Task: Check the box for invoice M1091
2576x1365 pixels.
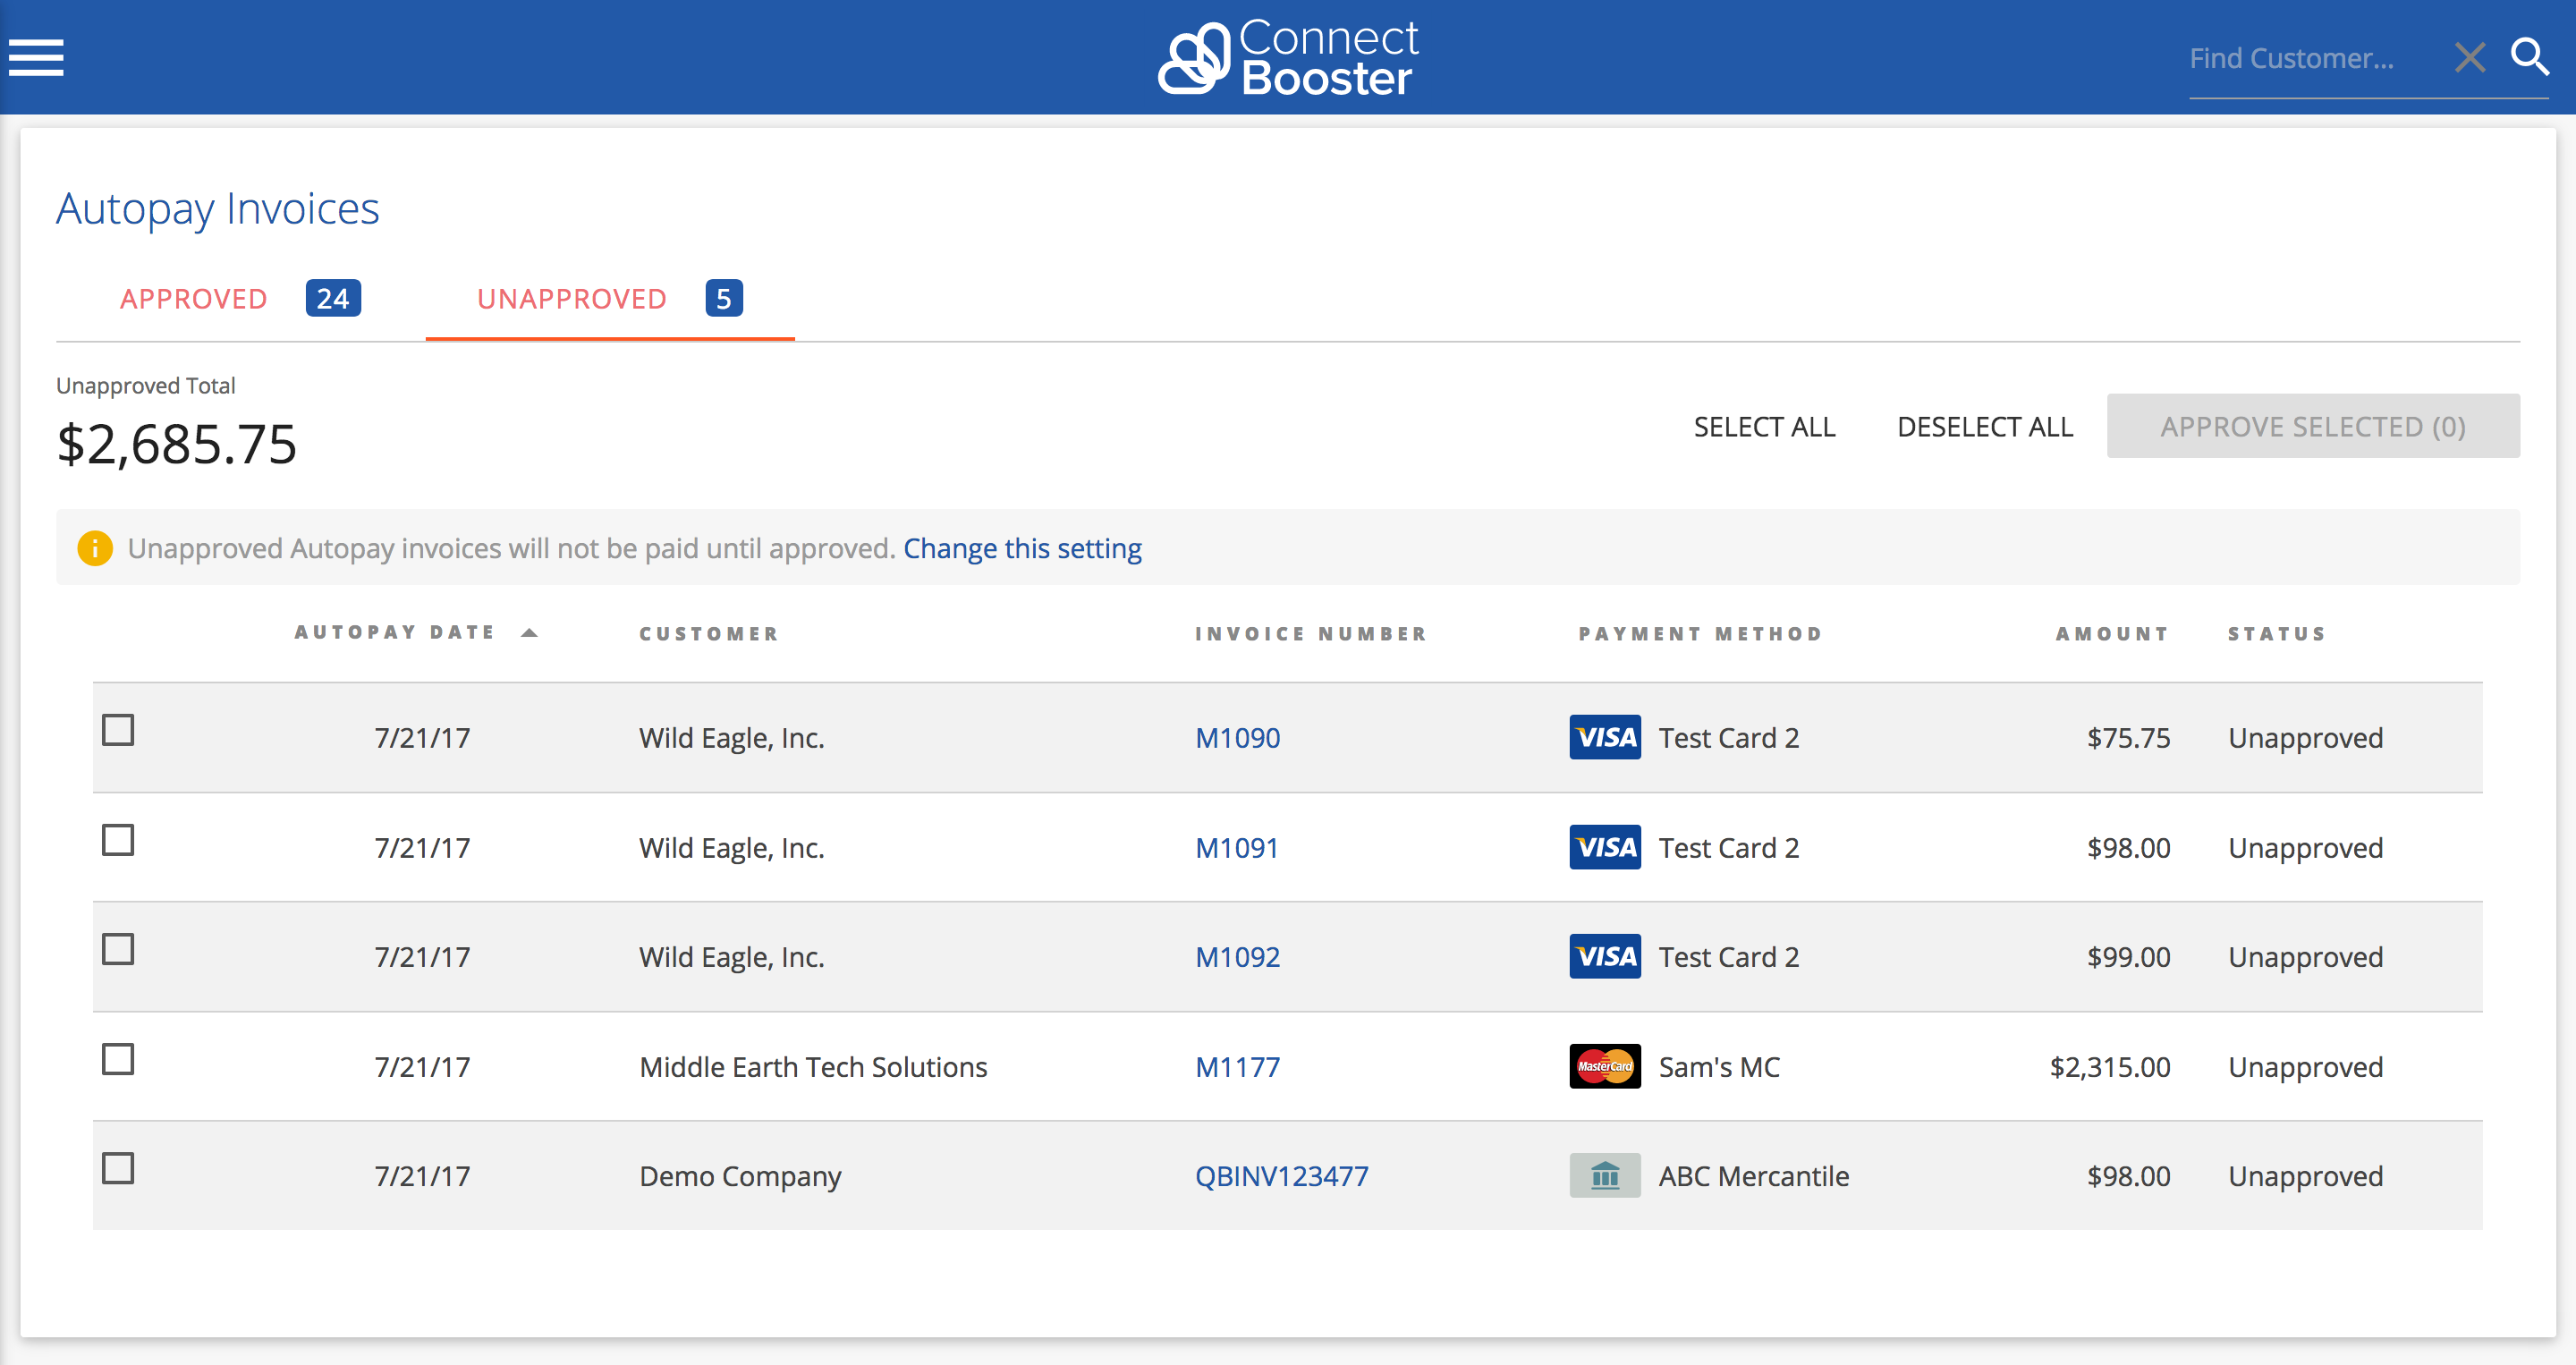Action: coord(118,840)
